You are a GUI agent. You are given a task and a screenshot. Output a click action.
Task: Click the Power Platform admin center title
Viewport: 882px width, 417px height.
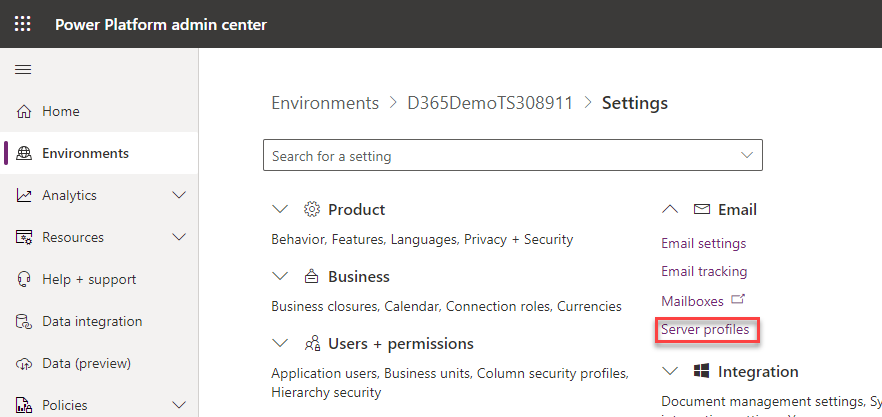pos(161,25)
